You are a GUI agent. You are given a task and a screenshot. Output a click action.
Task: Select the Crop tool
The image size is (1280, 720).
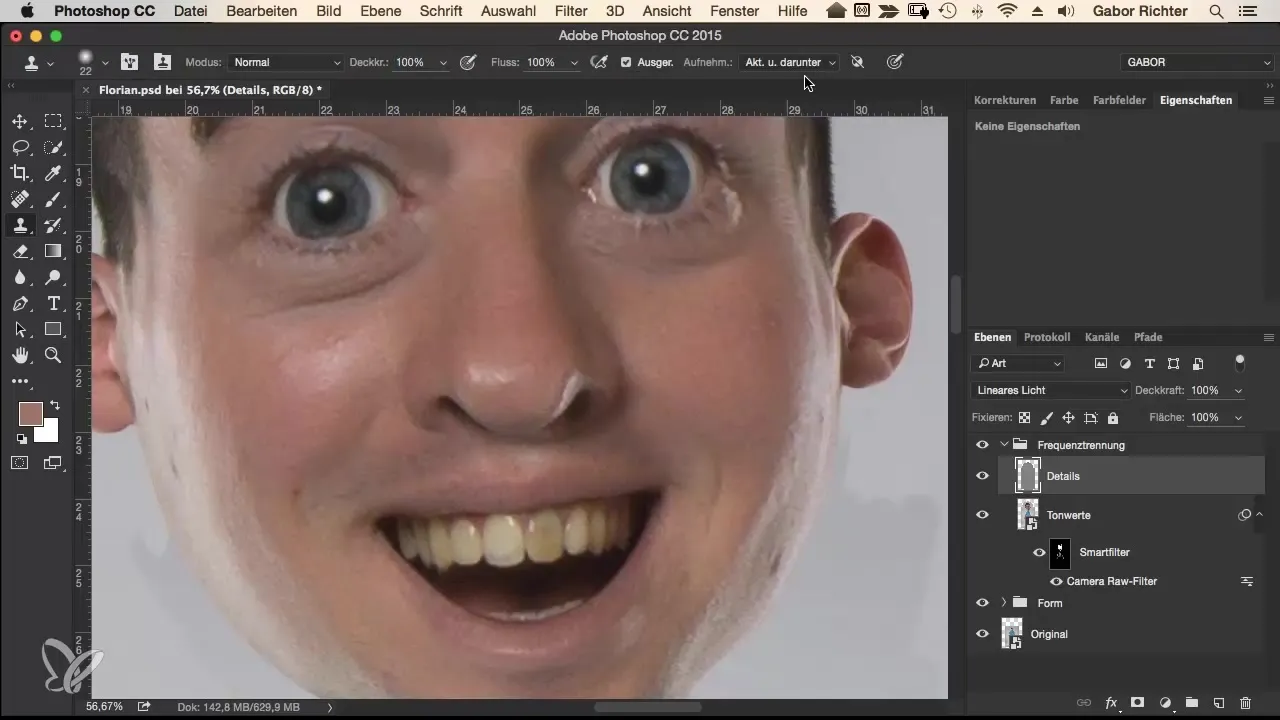coord(20,173)
